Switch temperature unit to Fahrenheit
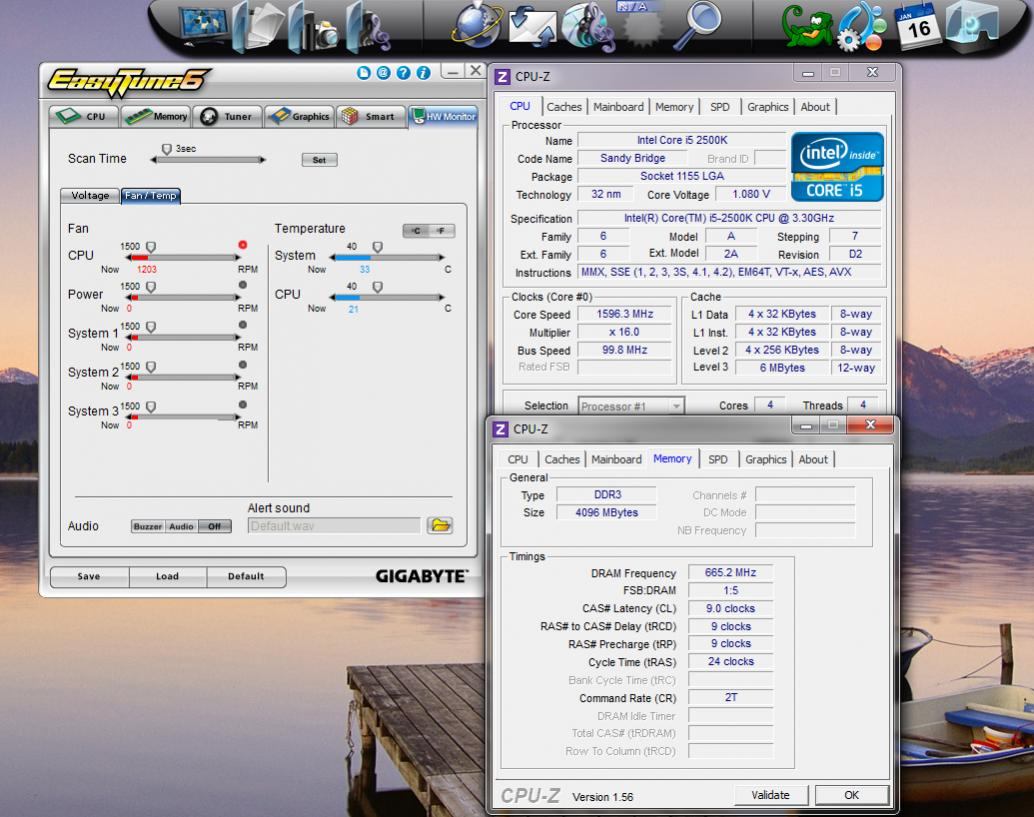 [x=442, y=231]
